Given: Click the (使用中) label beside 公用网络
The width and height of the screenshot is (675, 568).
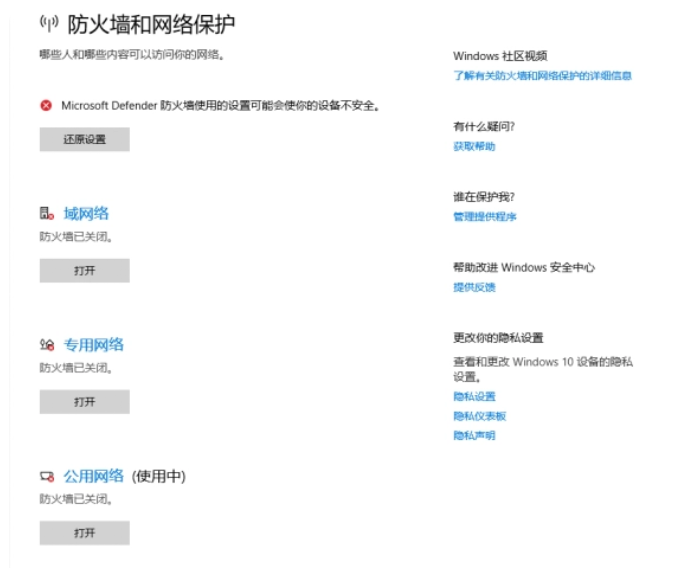Looking at the screenshot, I should (x=159, y=476).
